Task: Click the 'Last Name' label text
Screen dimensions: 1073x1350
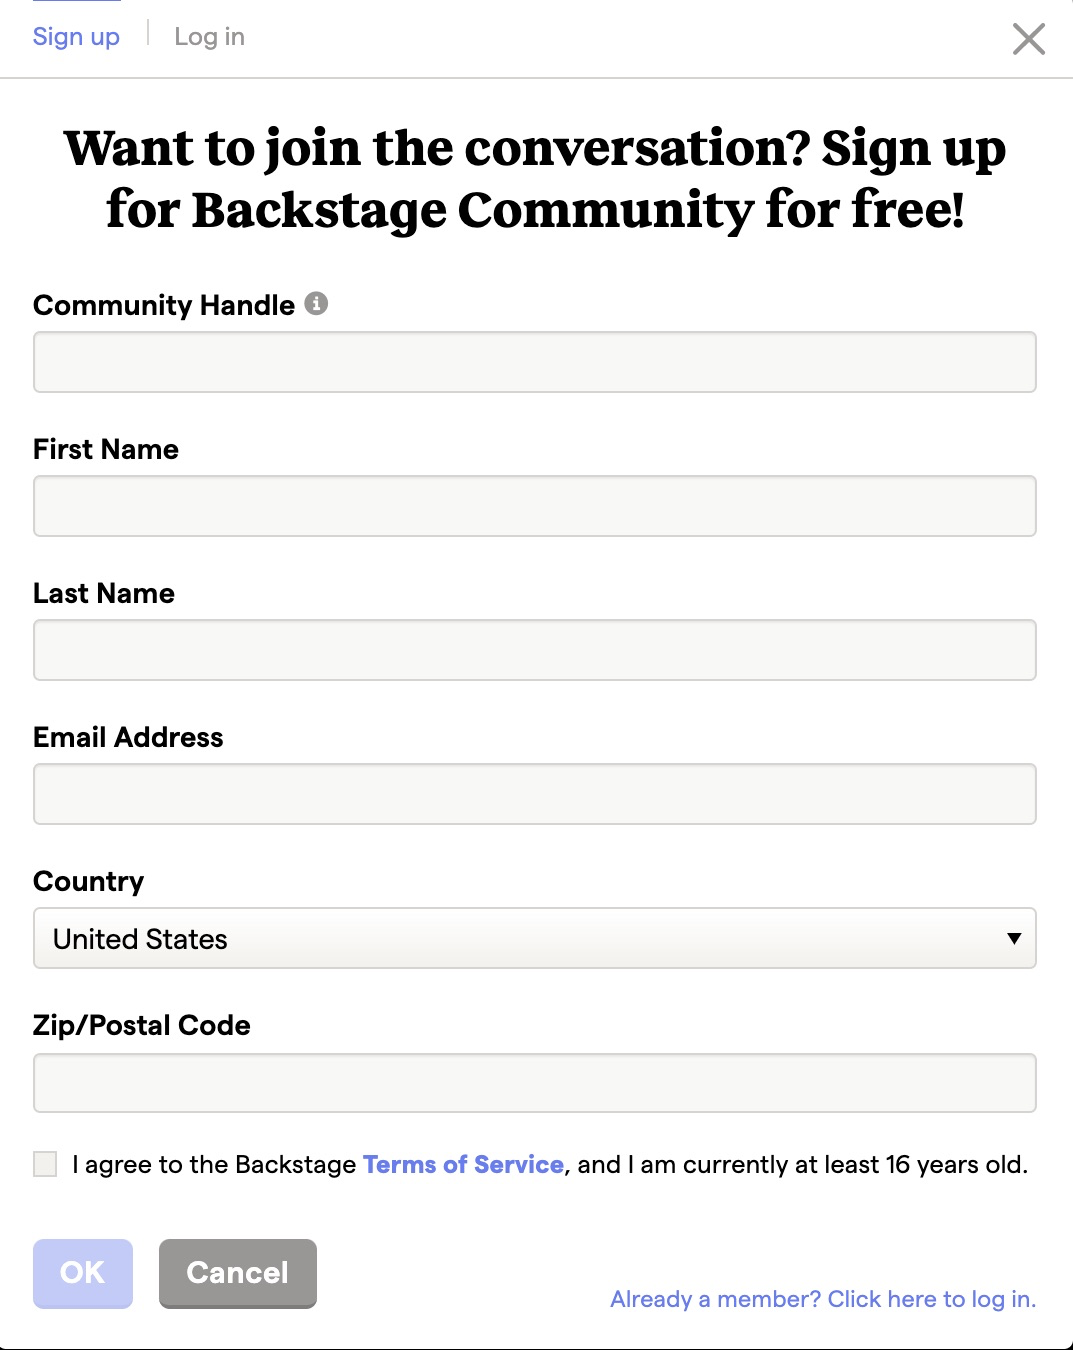Action: 104,593
